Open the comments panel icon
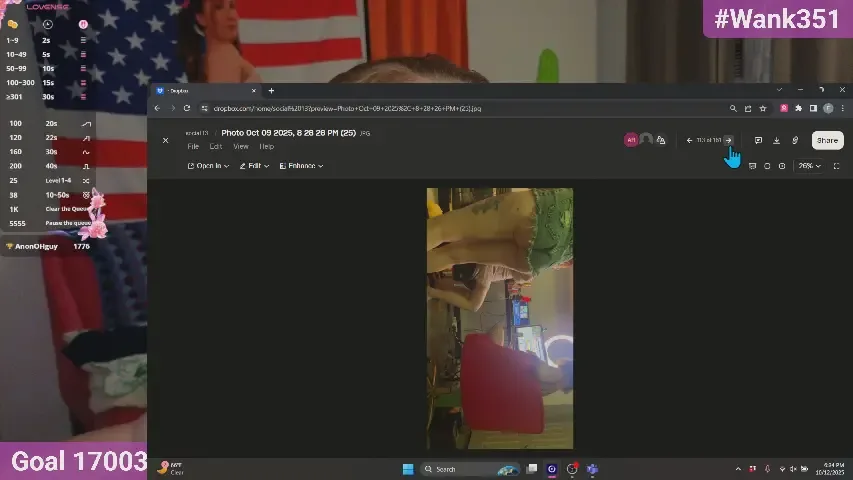Screen dimensions: 853x480 [x=758, y=140]
